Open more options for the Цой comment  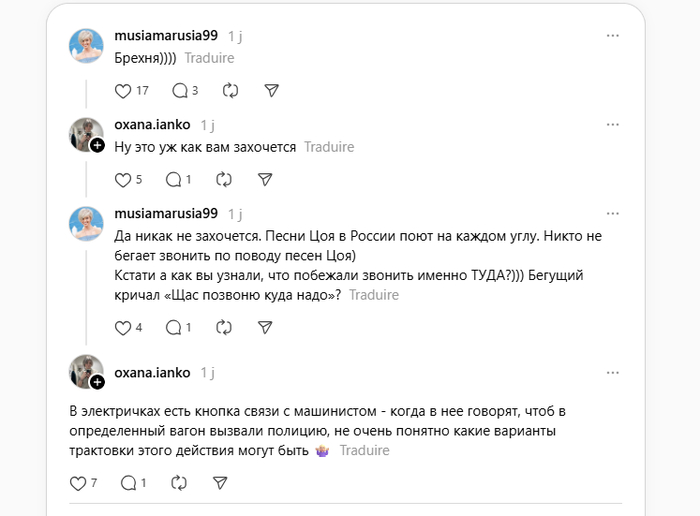(612, 213)
